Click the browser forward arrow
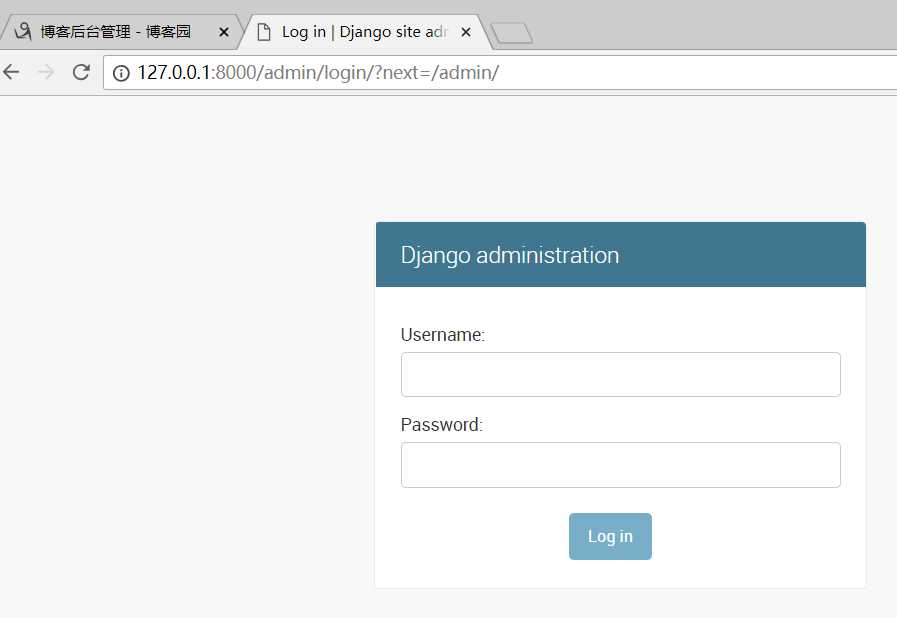Viewport: 897px width, 618px height. point(46,72)
